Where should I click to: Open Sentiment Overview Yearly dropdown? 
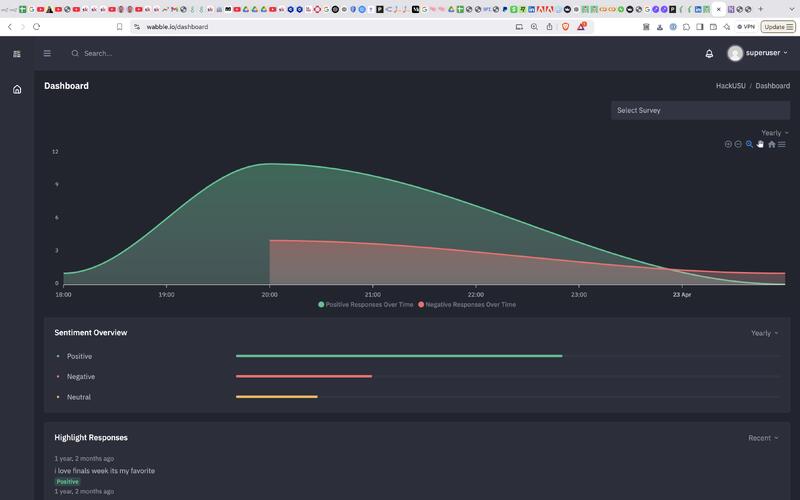(x=764, y=333)
